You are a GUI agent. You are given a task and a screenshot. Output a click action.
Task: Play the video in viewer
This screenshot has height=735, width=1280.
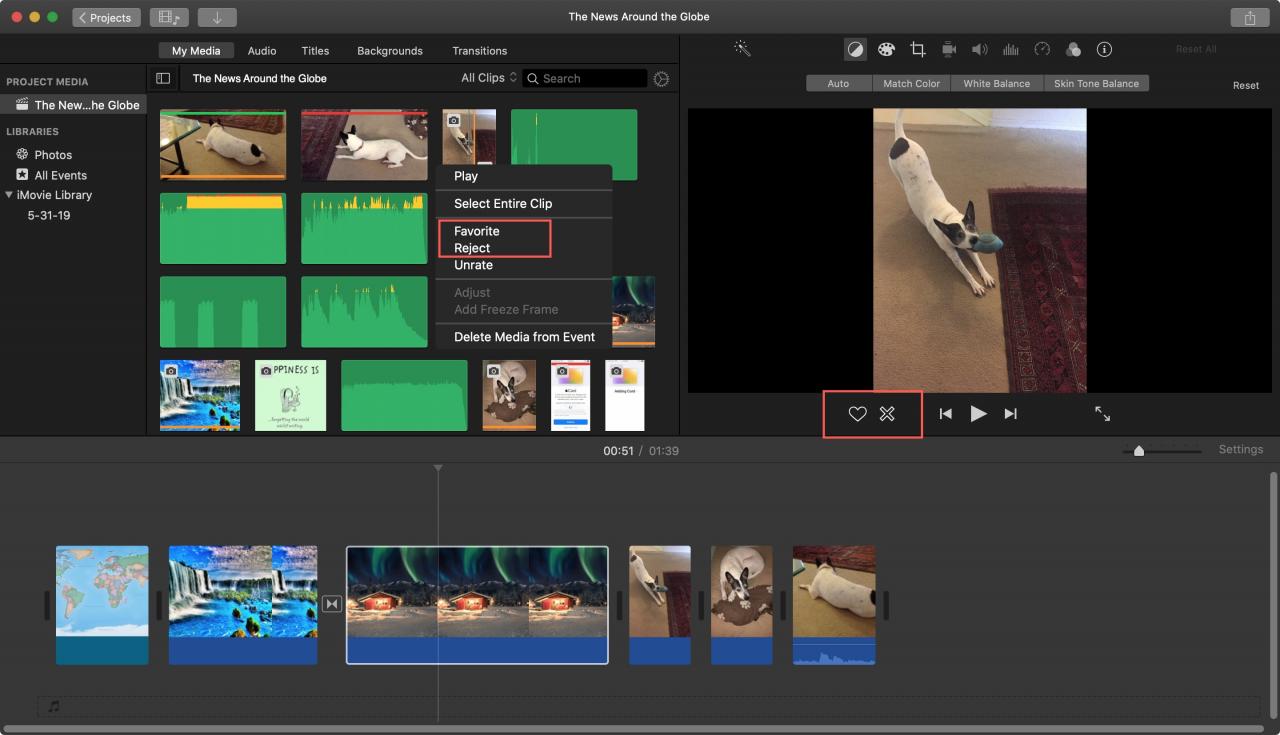tap(978, 414)
